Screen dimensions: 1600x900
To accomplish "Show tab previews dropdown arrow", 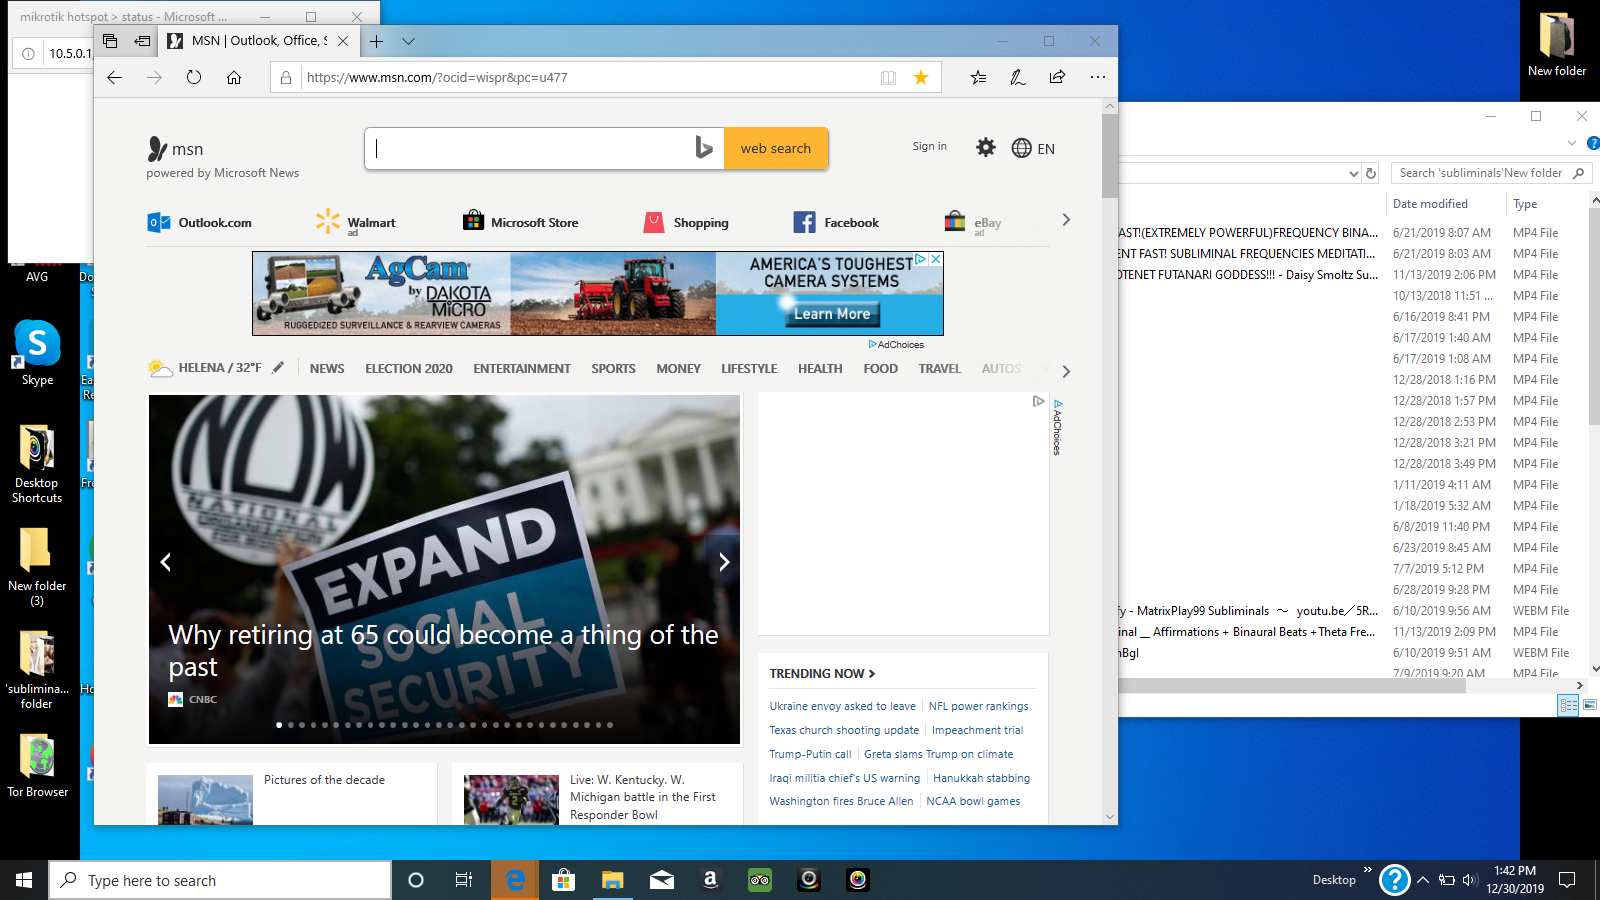I will click(408, 41).
